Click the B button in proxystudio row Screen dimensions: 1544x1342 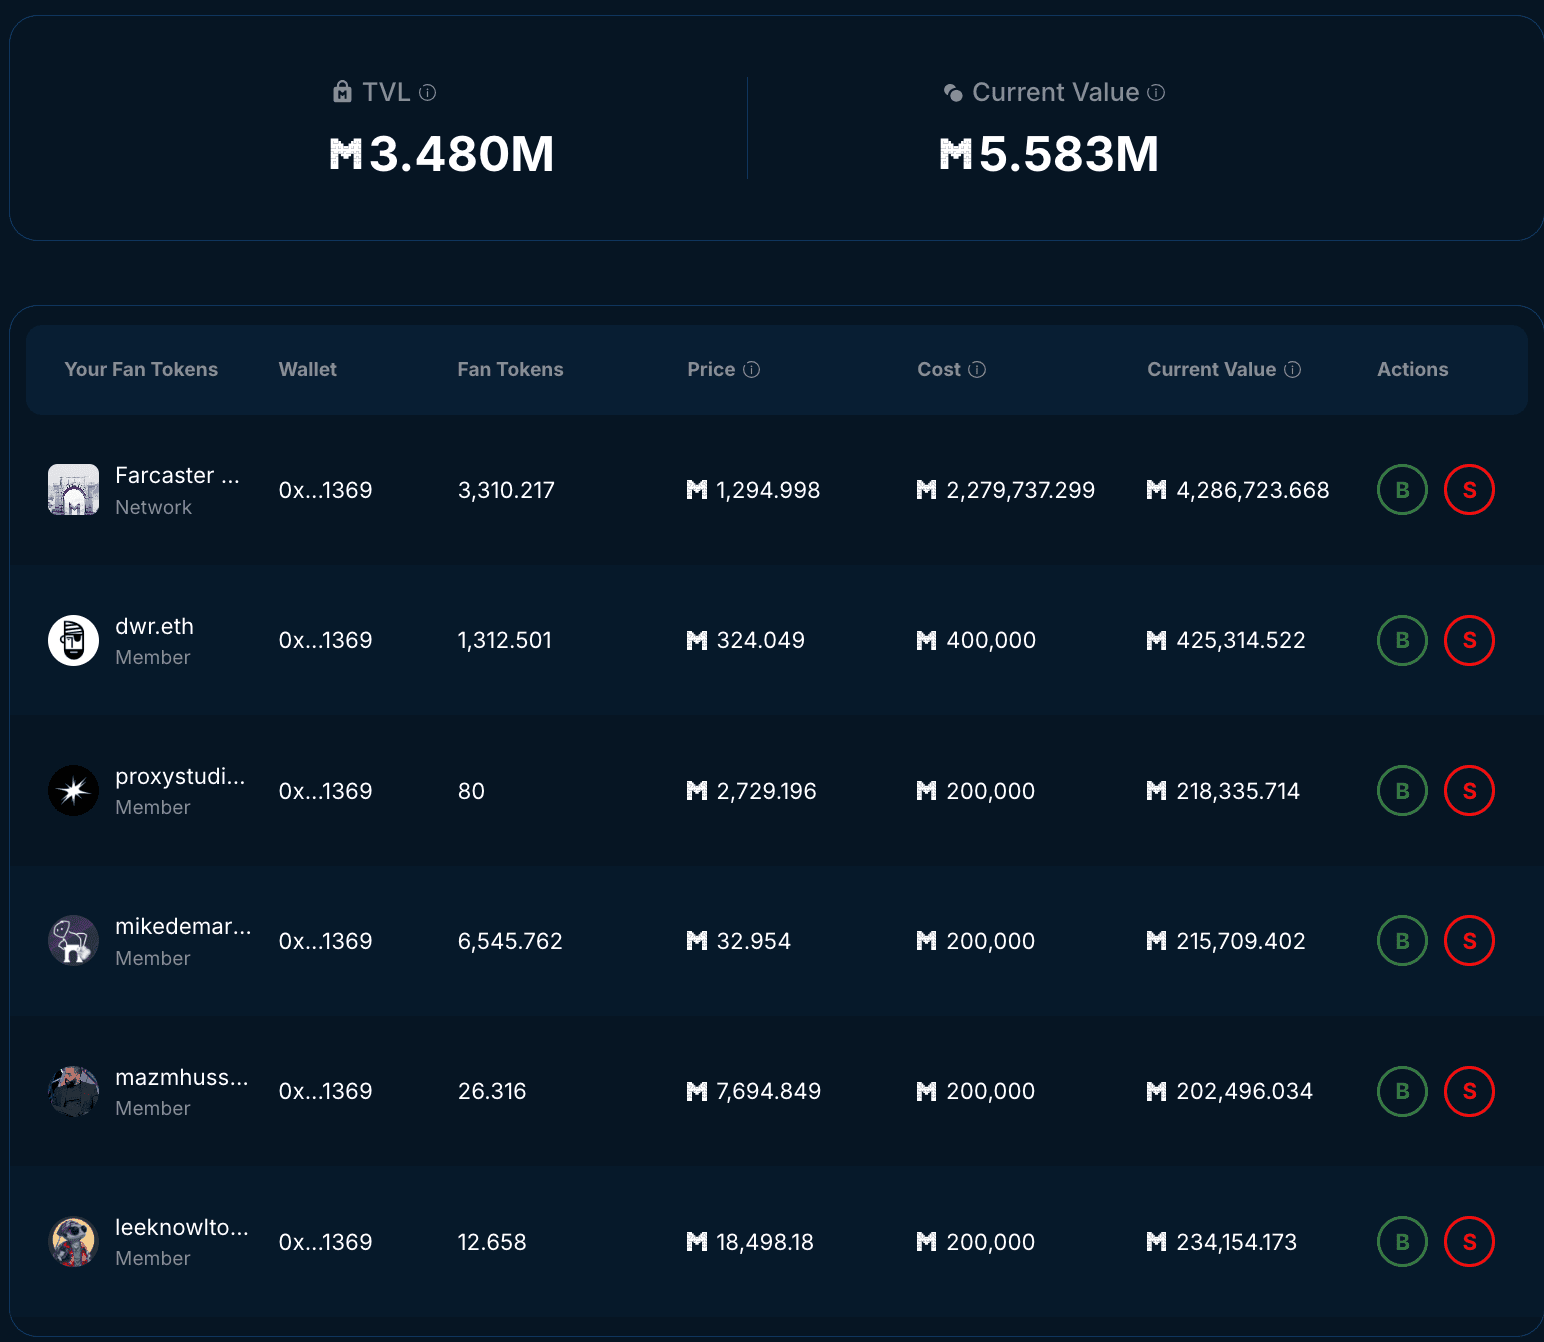click(1402, 791)
